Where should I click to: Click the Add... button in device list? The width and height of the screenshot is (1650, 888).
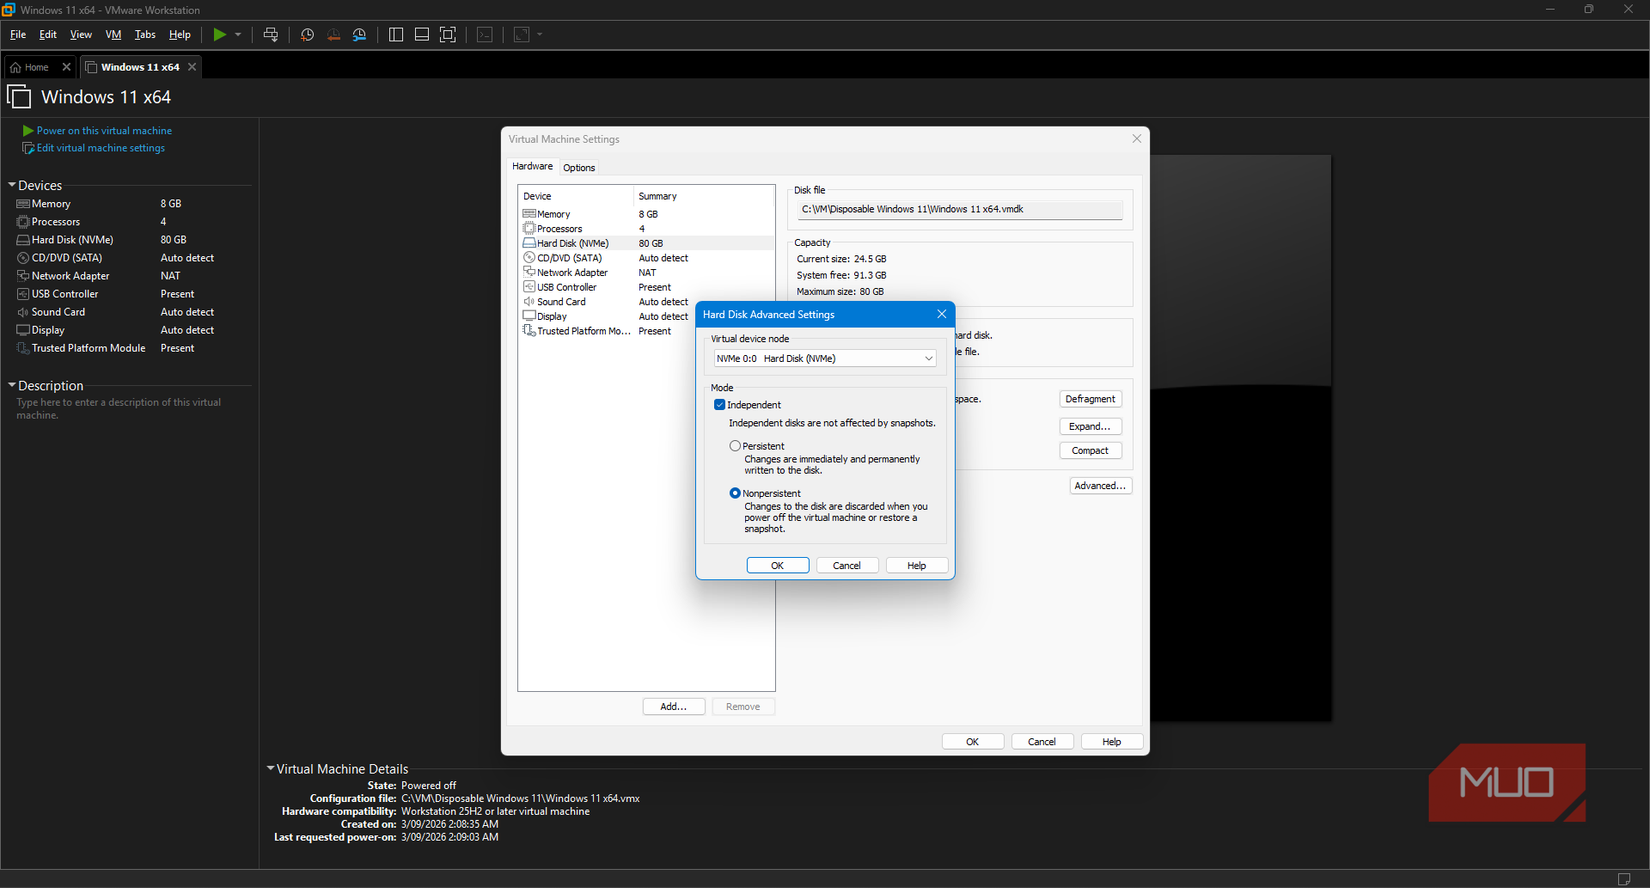point(673,707)
